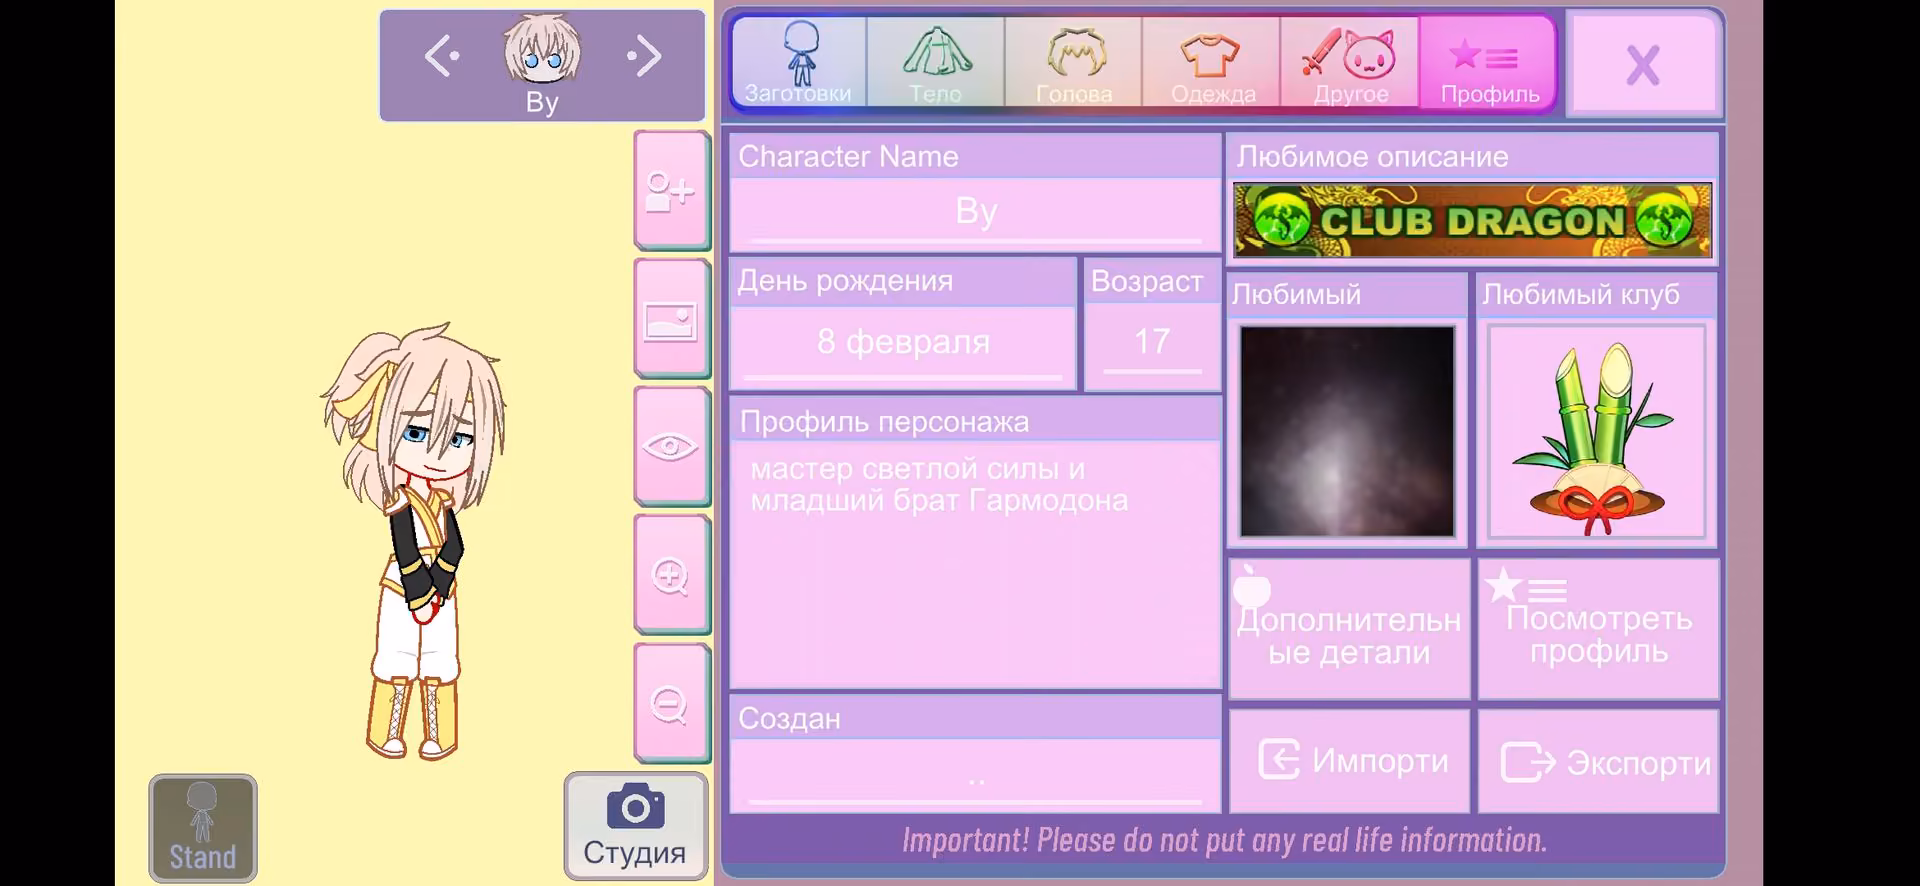Edit the character profile description text
This screenshot has width=1920, height=886.
[976, 564]
